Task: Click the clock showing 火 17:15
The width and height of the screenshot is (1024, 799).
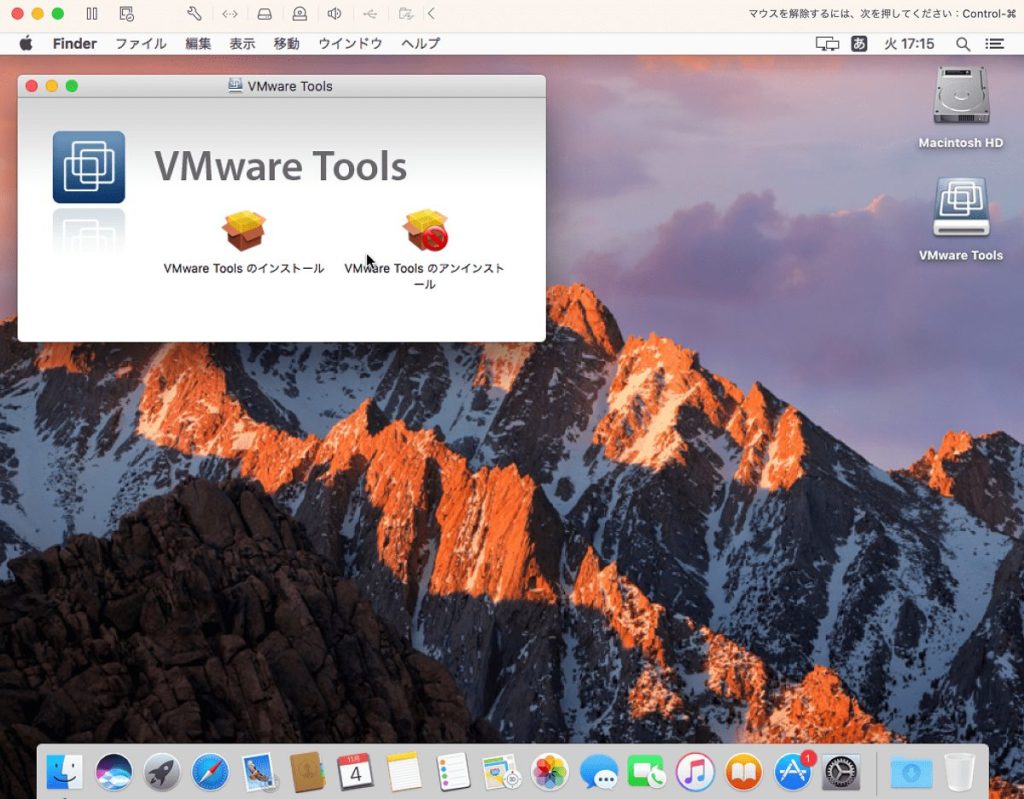Action: click(909, 44)
